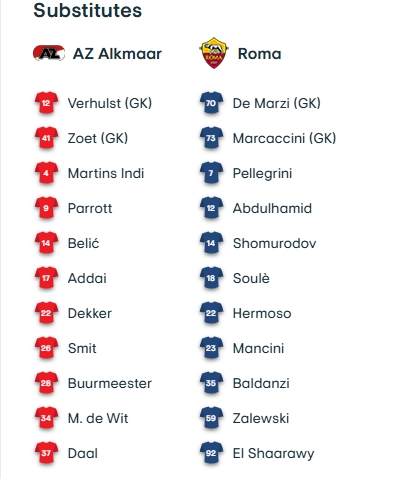
Task: Open the Roma team name link
Action: (260, 54)
